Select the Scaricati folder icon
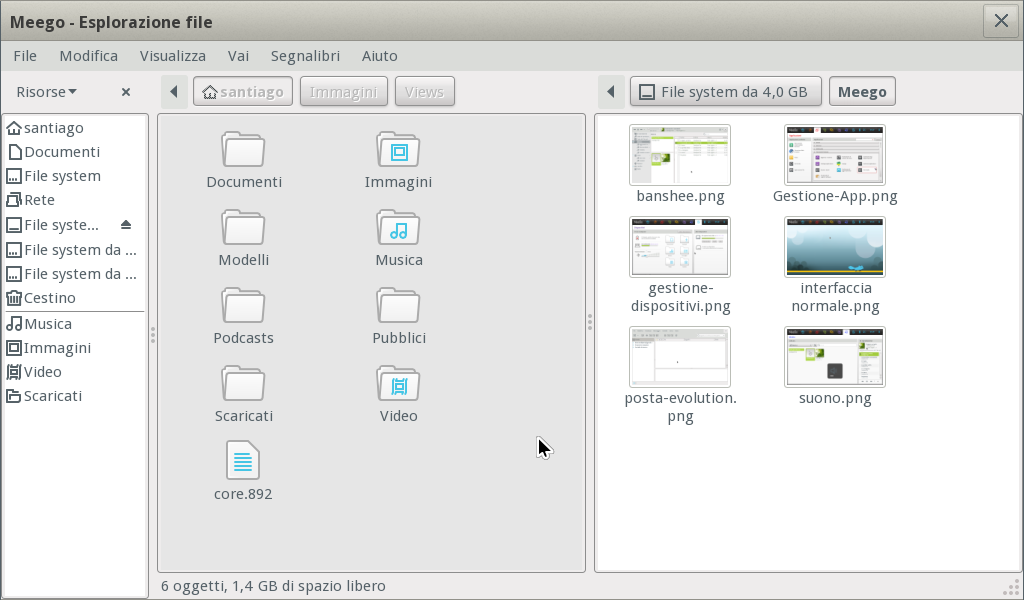Screen dimensions: 1024x600 tap(243, 384)
